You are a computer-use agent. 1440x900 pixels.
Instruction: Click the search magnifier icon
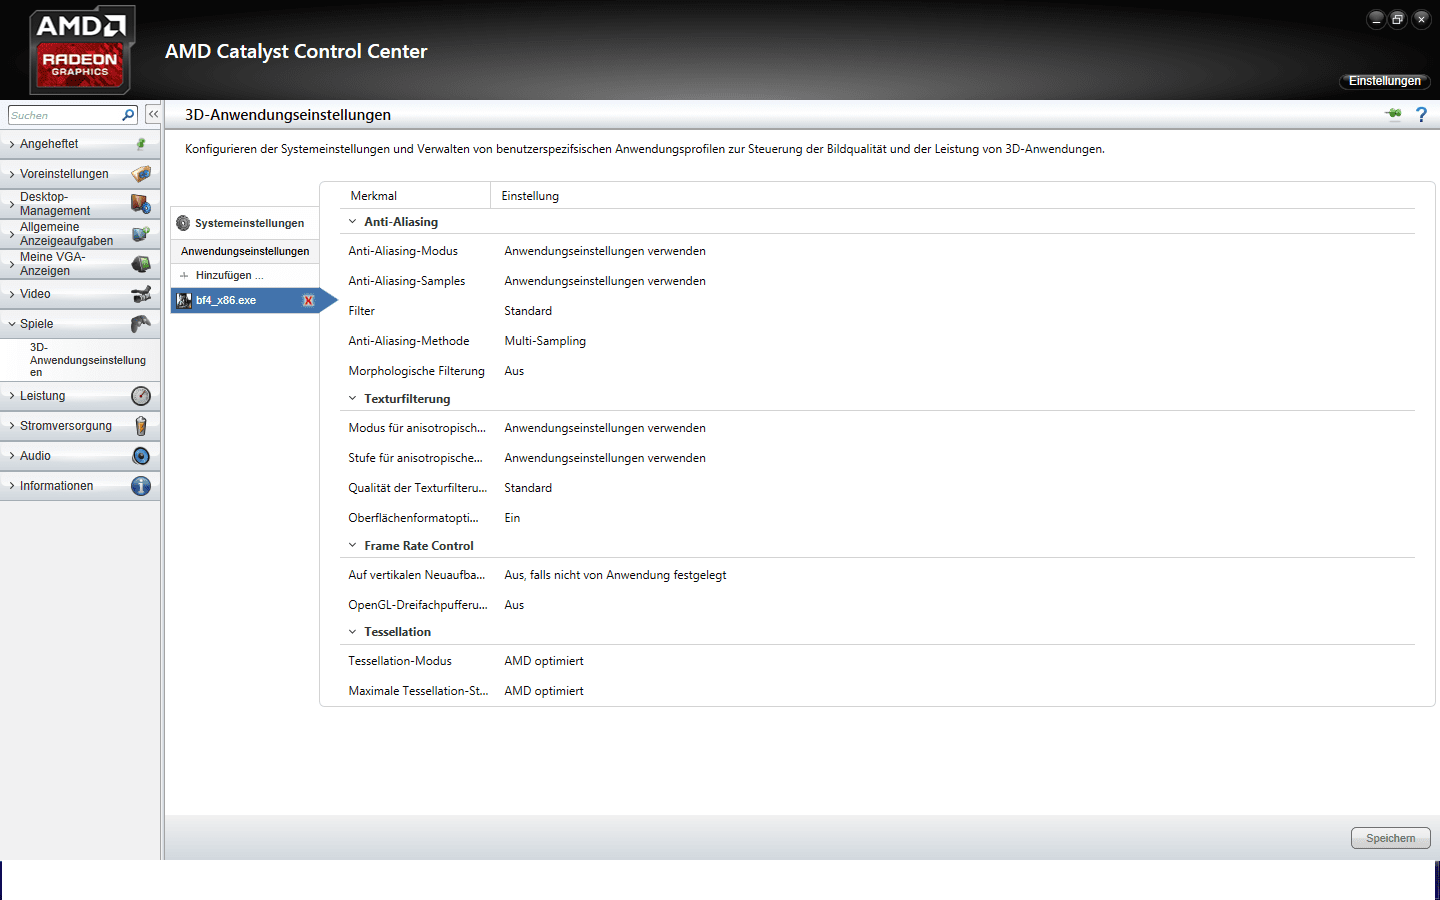pyautogui.click(x=128, y=115)
